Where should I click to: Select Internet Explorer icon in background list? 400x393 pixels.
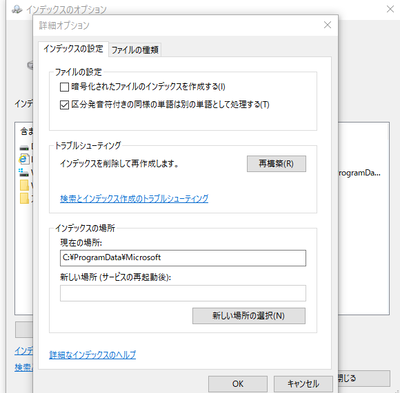coord(24,159)
